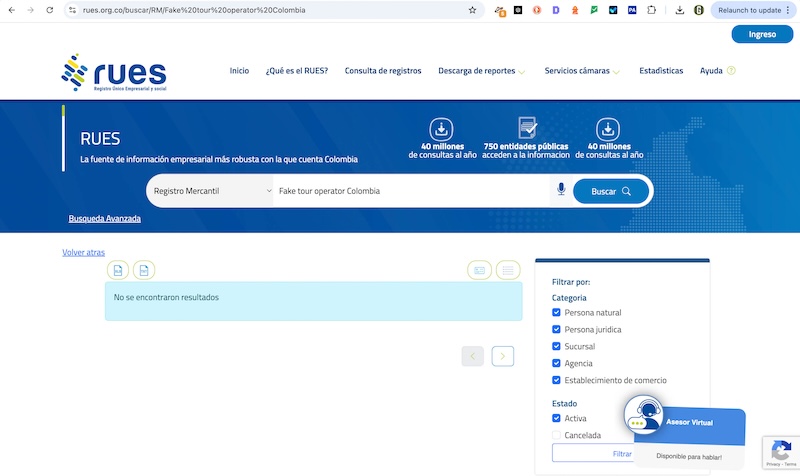Go to previous results page arrow

click(472, 356)
